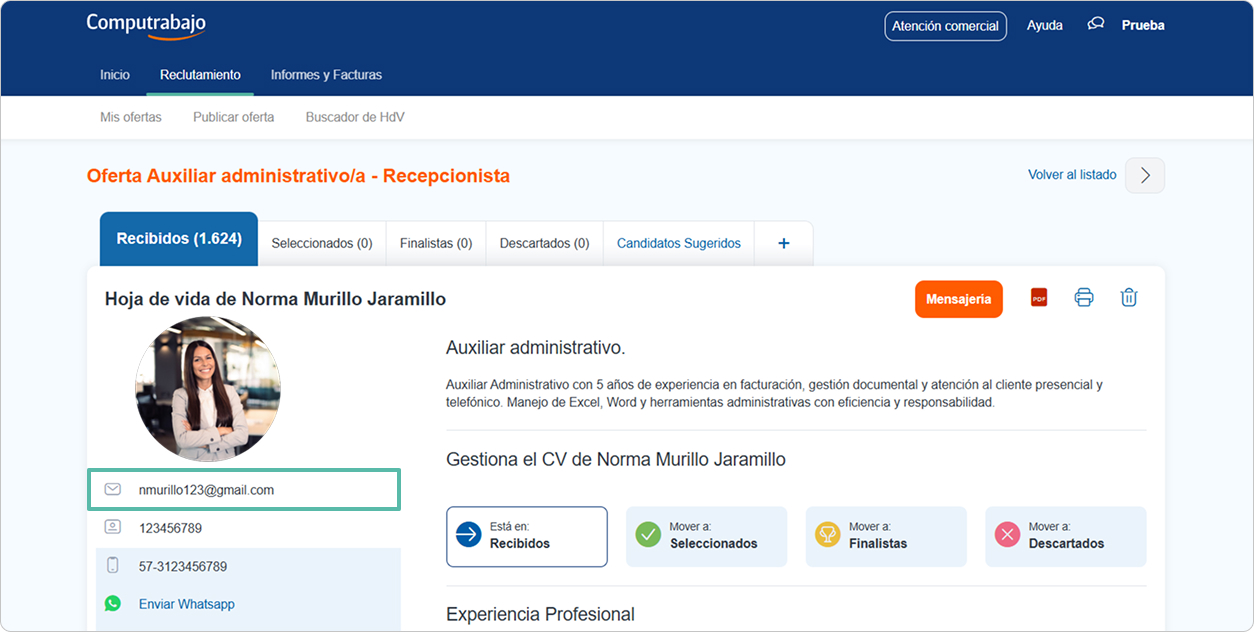The width and height of the screenshot is (1254, 632).
Task: Open the chat messages icon in header
Action: tap(1096, 25)
